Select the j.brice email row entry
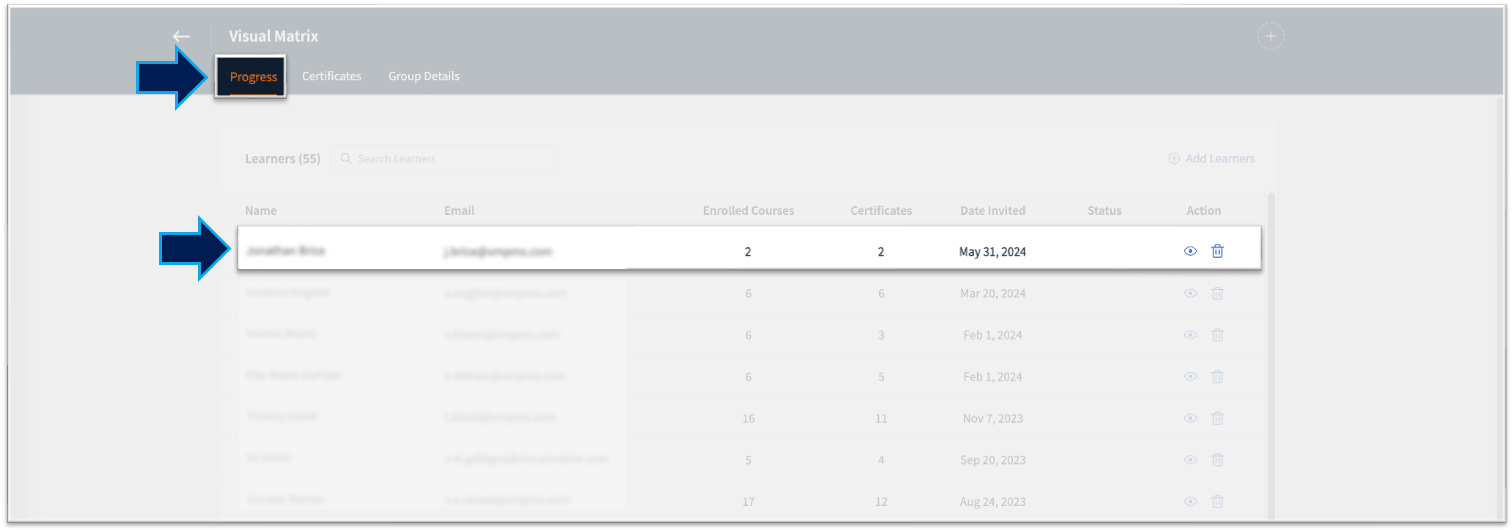 pyautogui.click(x=497, y=252)
